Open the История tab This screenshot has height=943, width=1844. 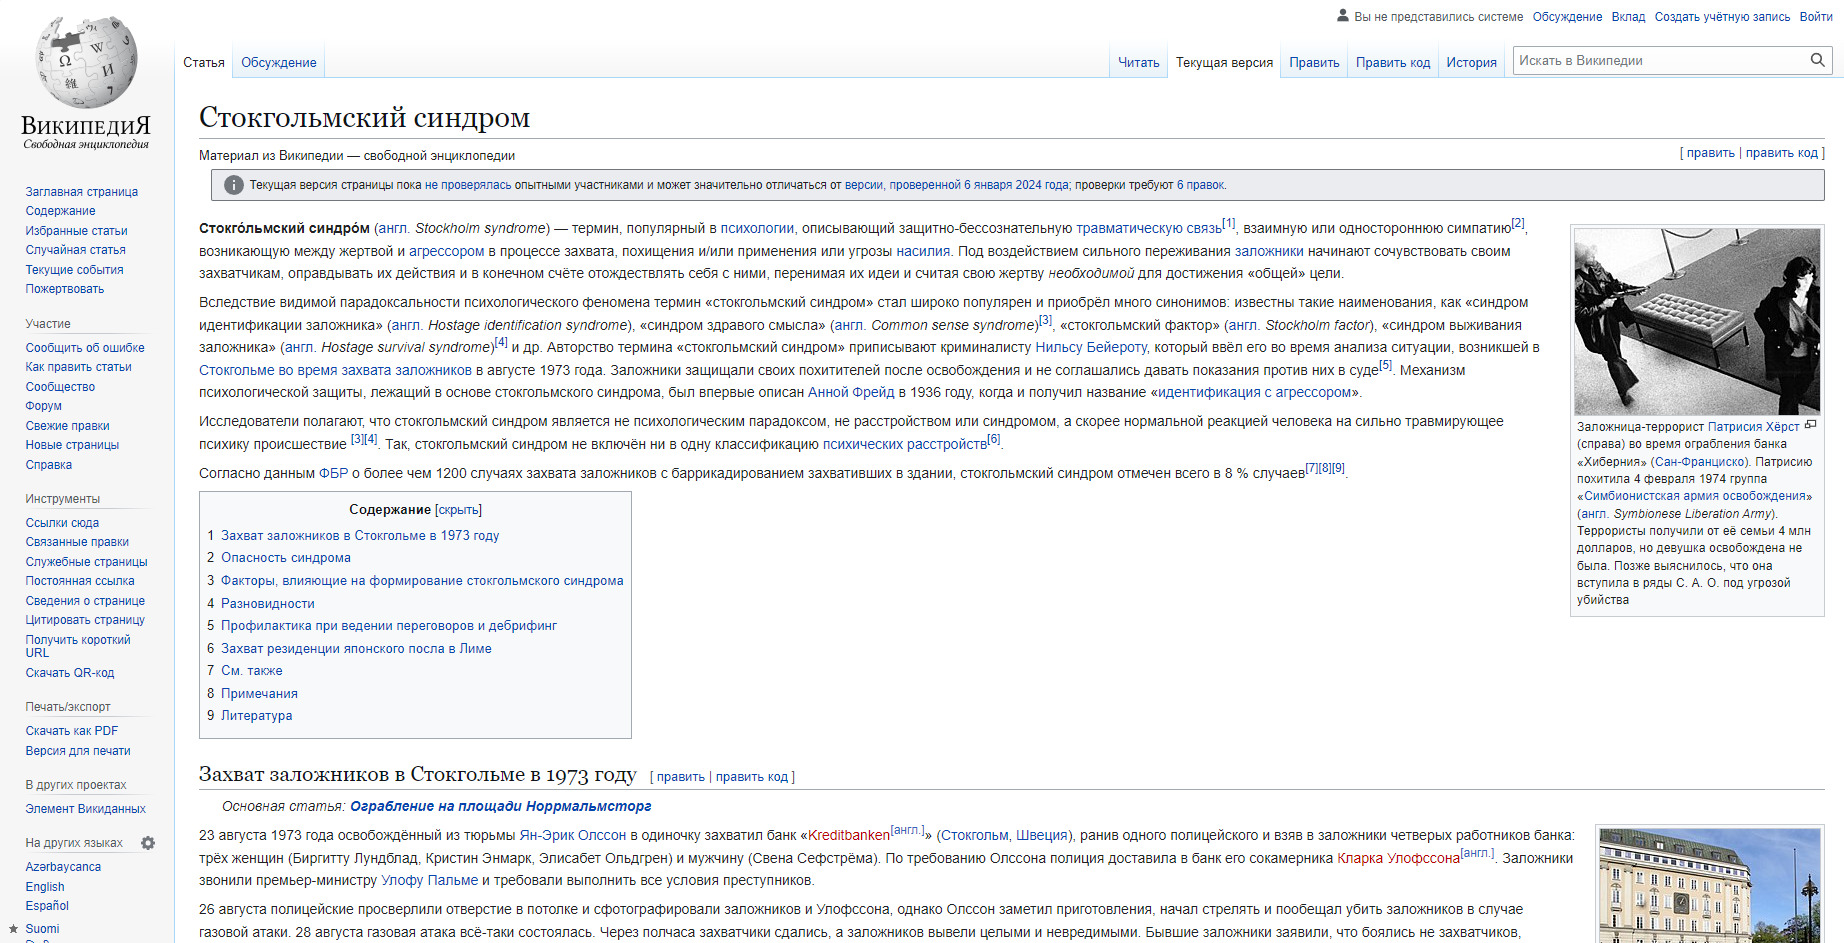(x=1471, y=62)
